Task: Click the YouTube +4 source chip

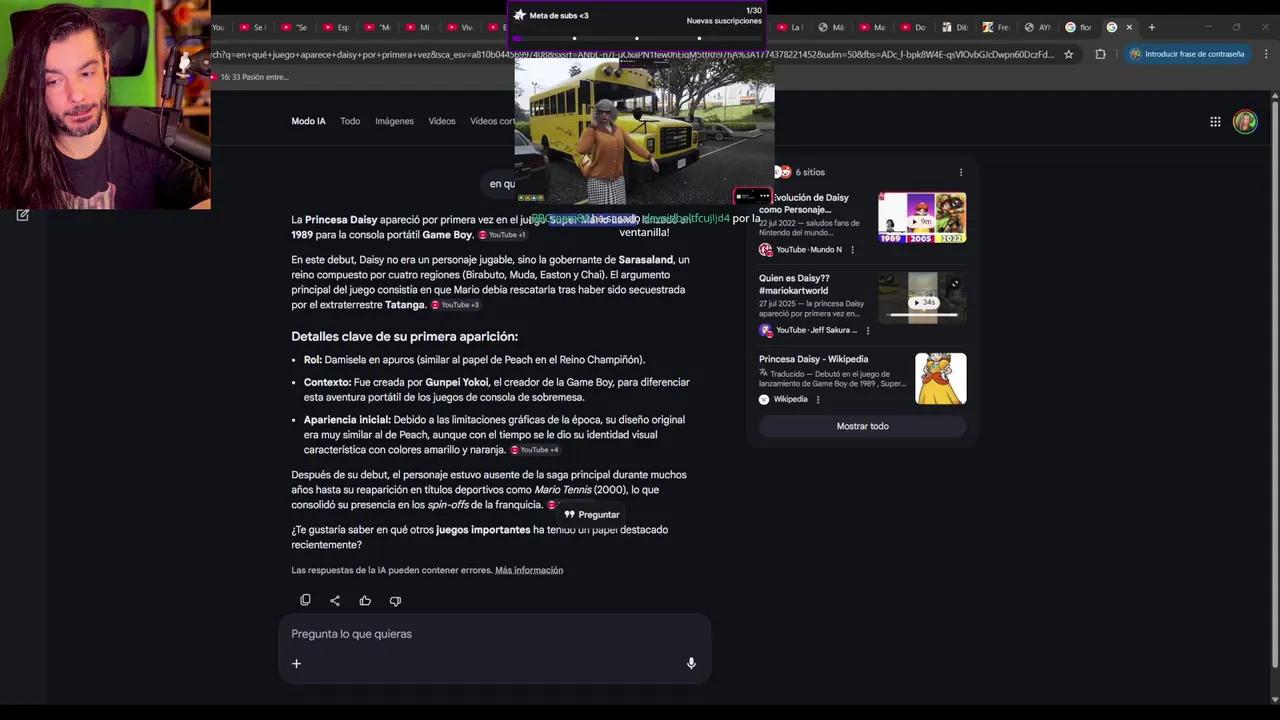Action: click(x=535, y=450)
